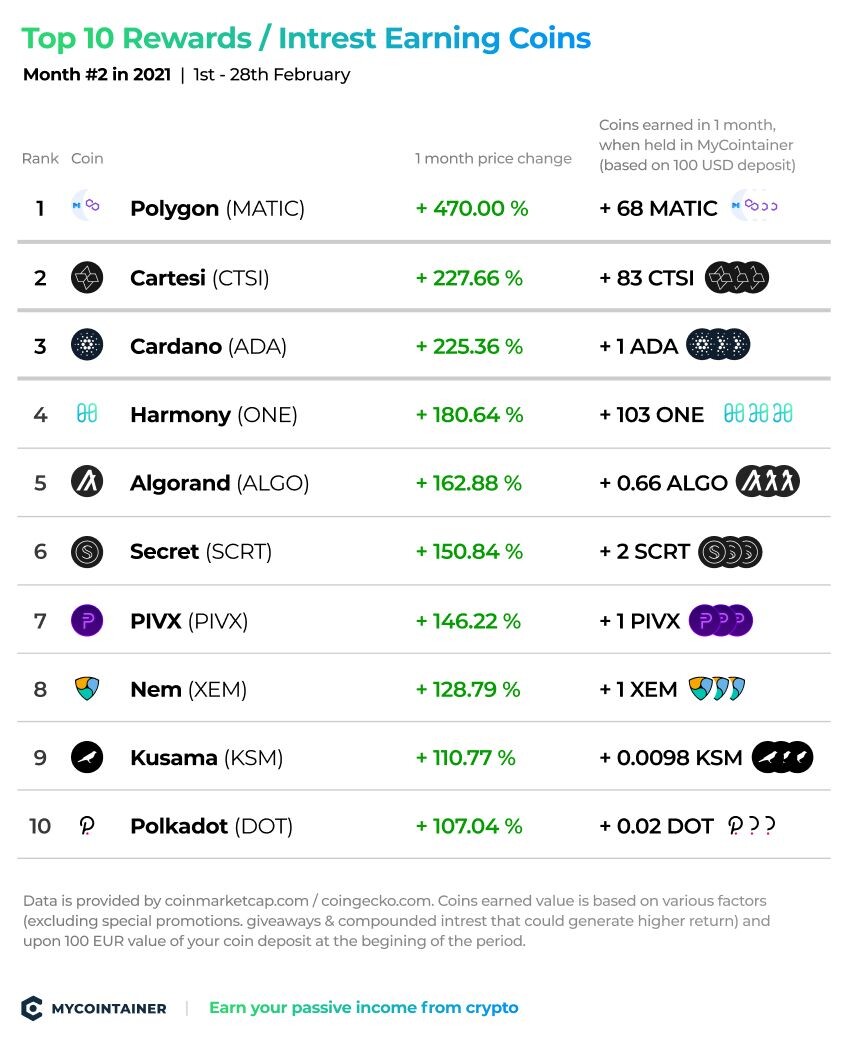Click the purple PIVX coin icon
Screen dimensions: 858x1055
coord(87,620)
